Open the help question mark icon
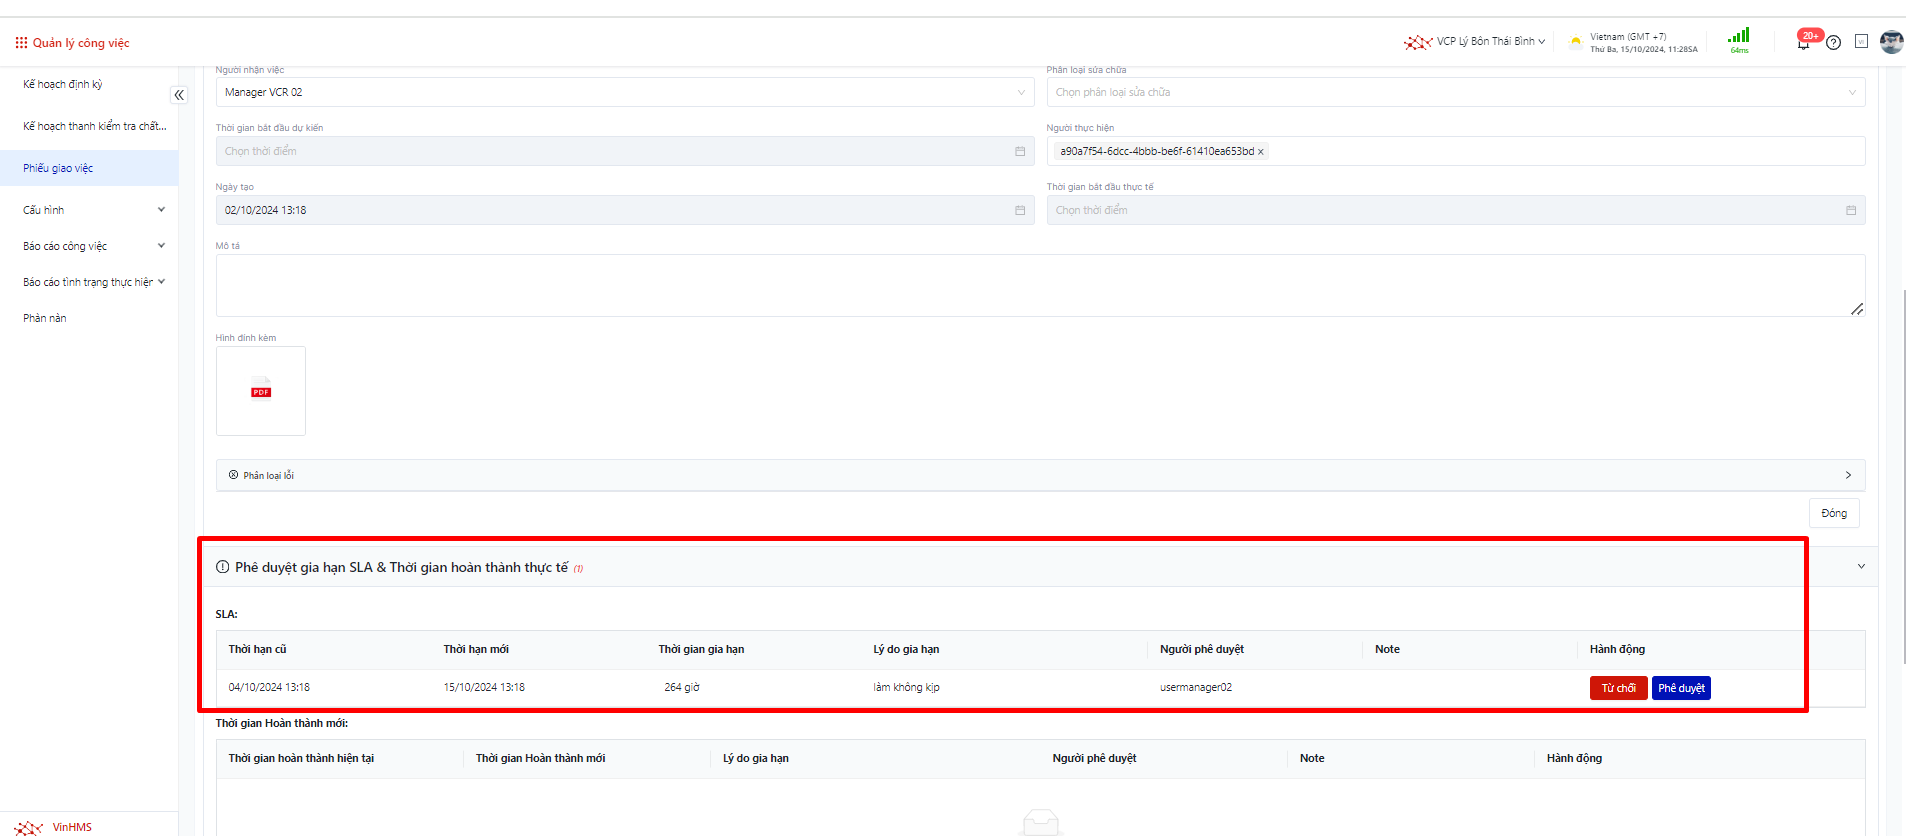The image size is (1906, 836). [1833, 43]
